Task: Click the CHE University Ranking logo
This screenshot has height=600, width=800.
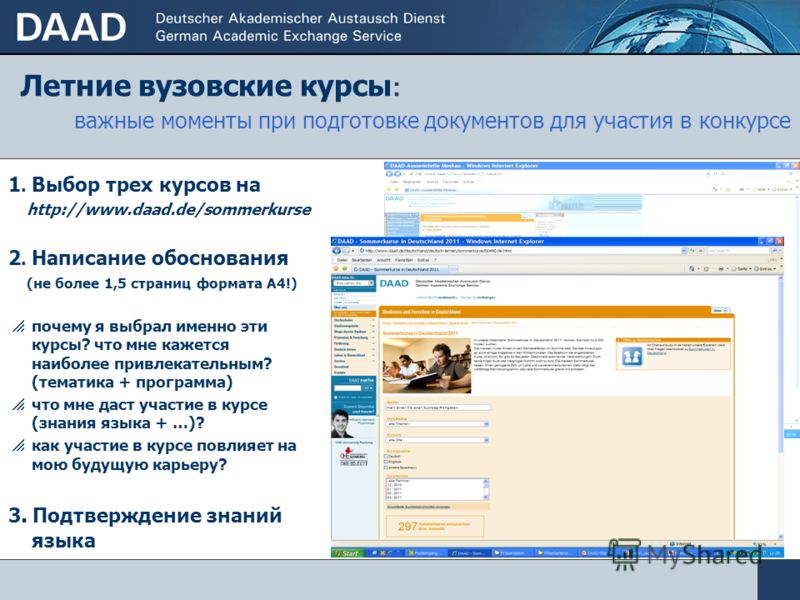Action: (353, 456)
